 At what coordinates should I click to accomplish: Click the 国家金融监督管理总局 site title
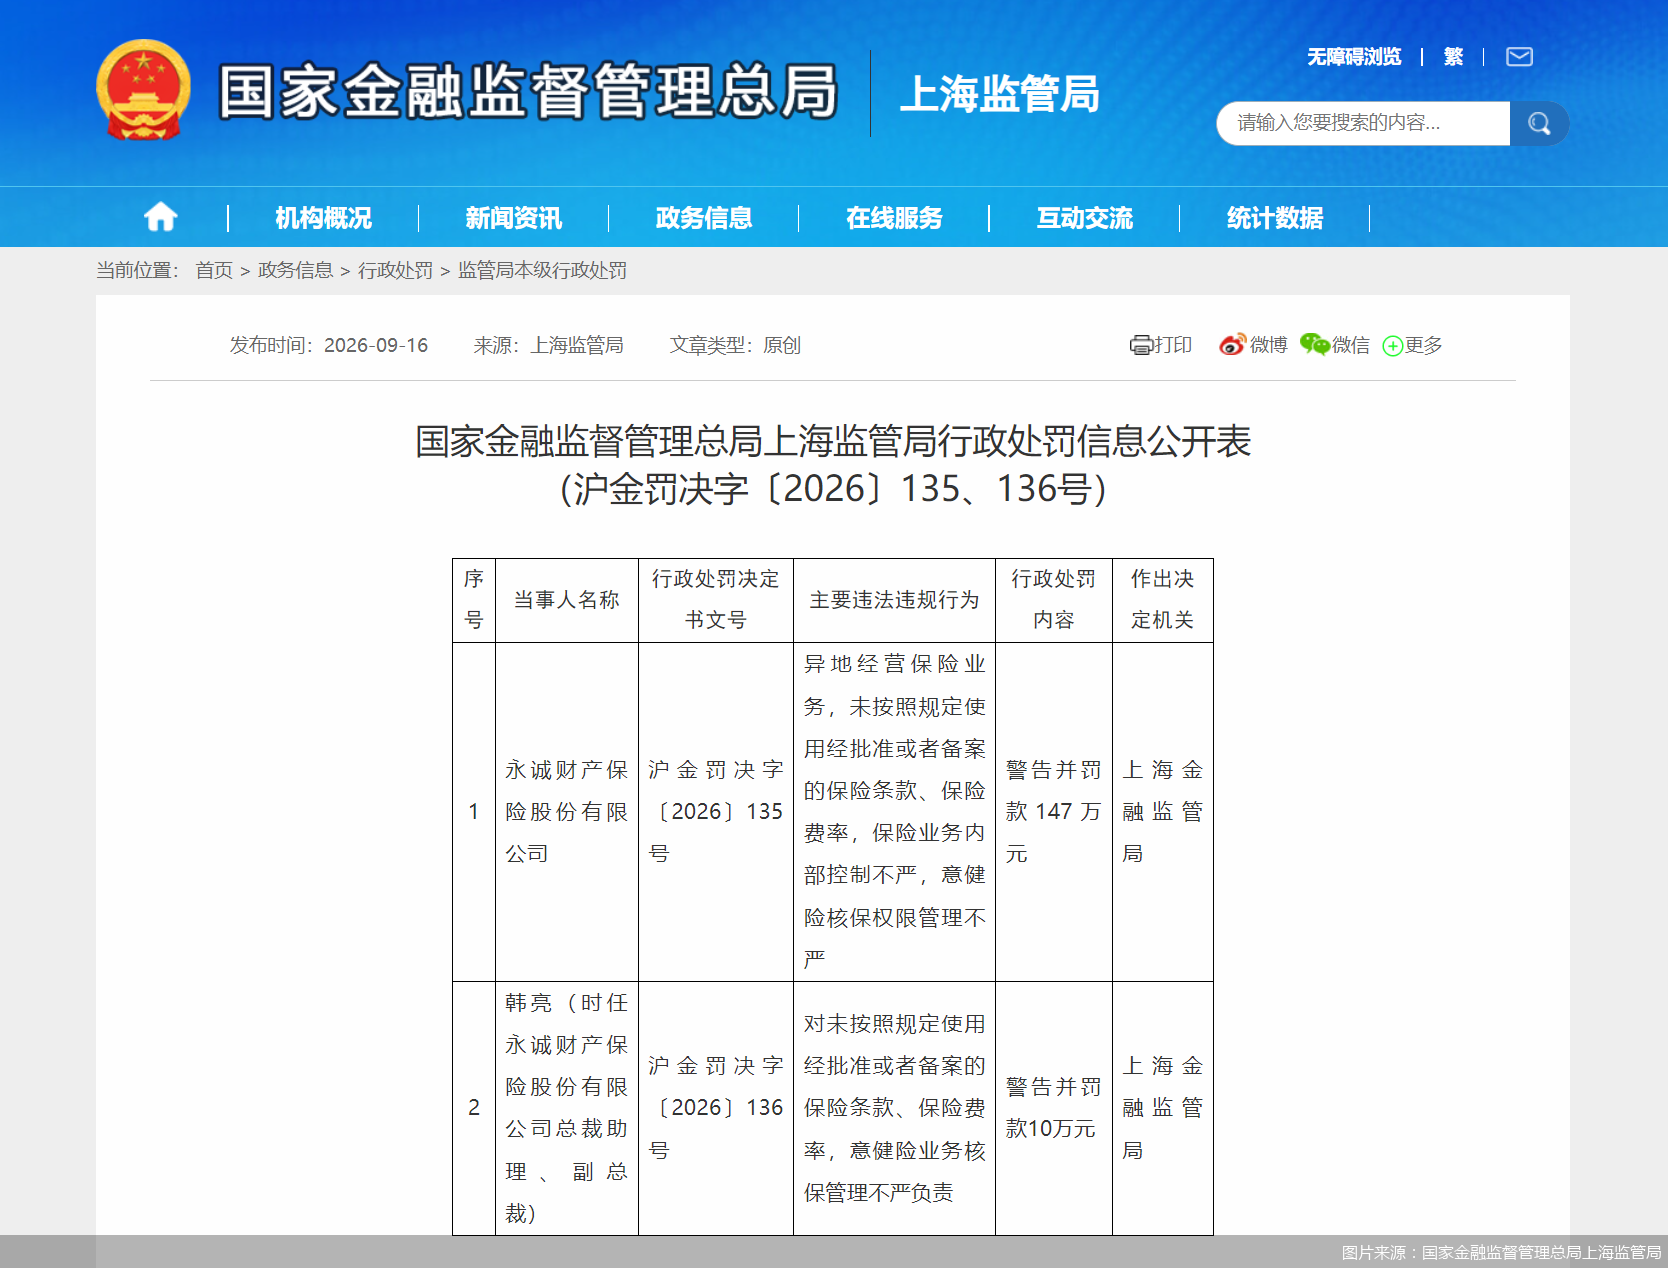pos(527,92)
